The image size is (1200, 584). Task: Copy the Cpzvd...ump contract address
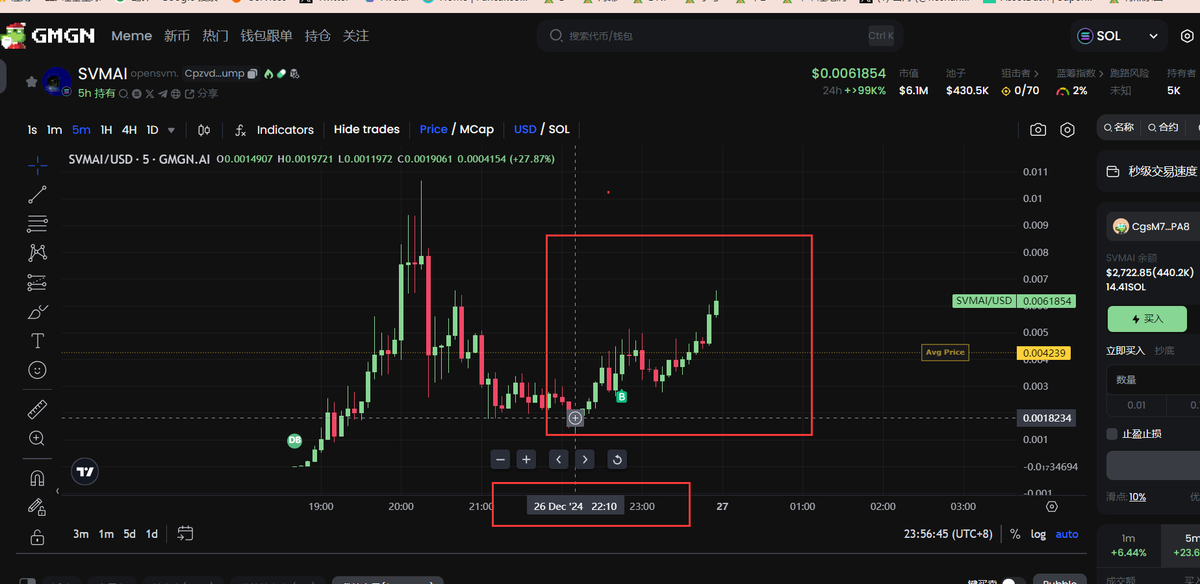point(253,74)
